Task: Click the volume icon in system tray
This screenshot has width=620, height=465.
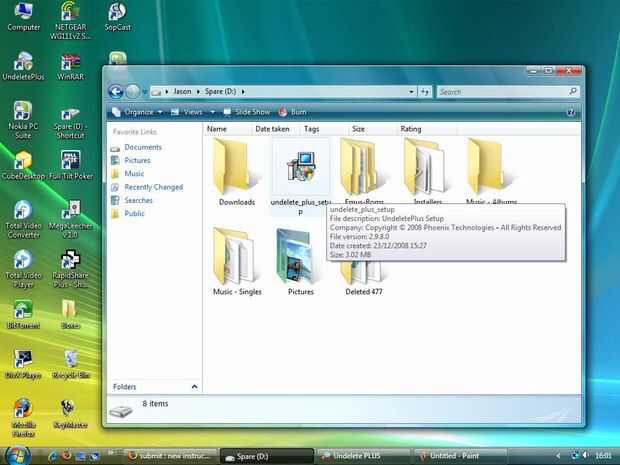Action: (x=585, y=456)
